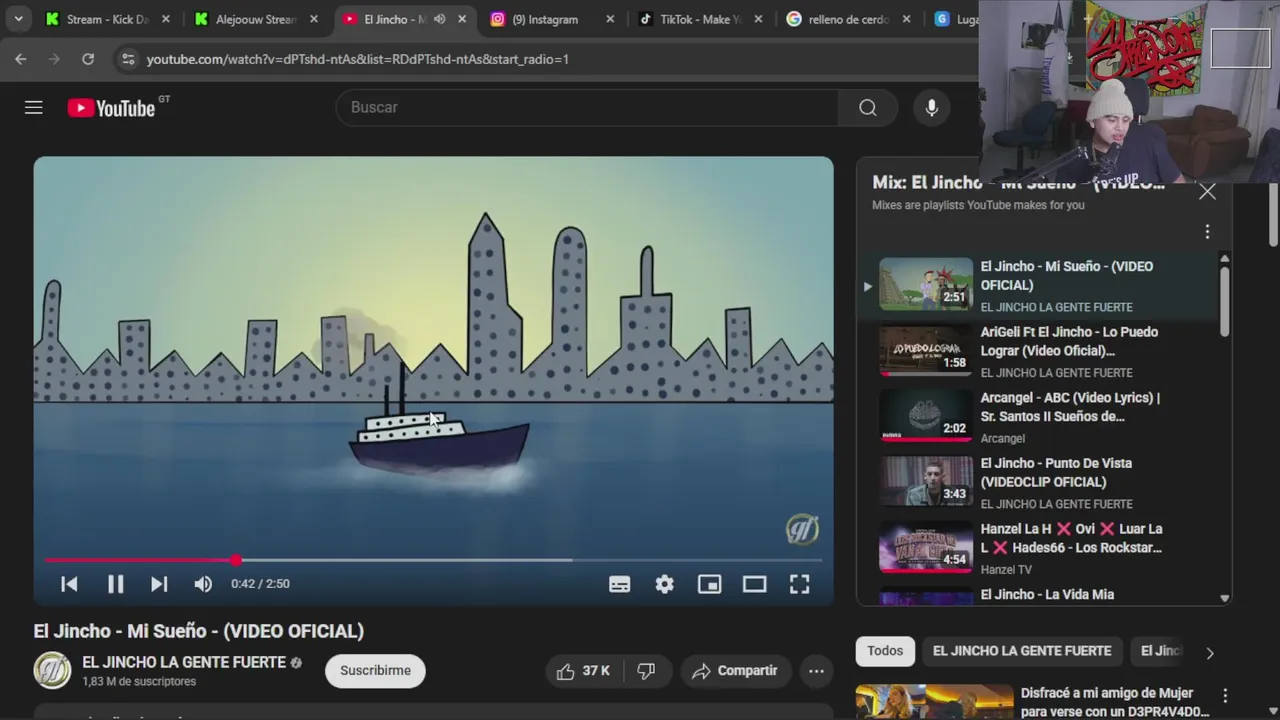Close the Mix playlist panel
1280x720 pixels.
click(1207, 192)
